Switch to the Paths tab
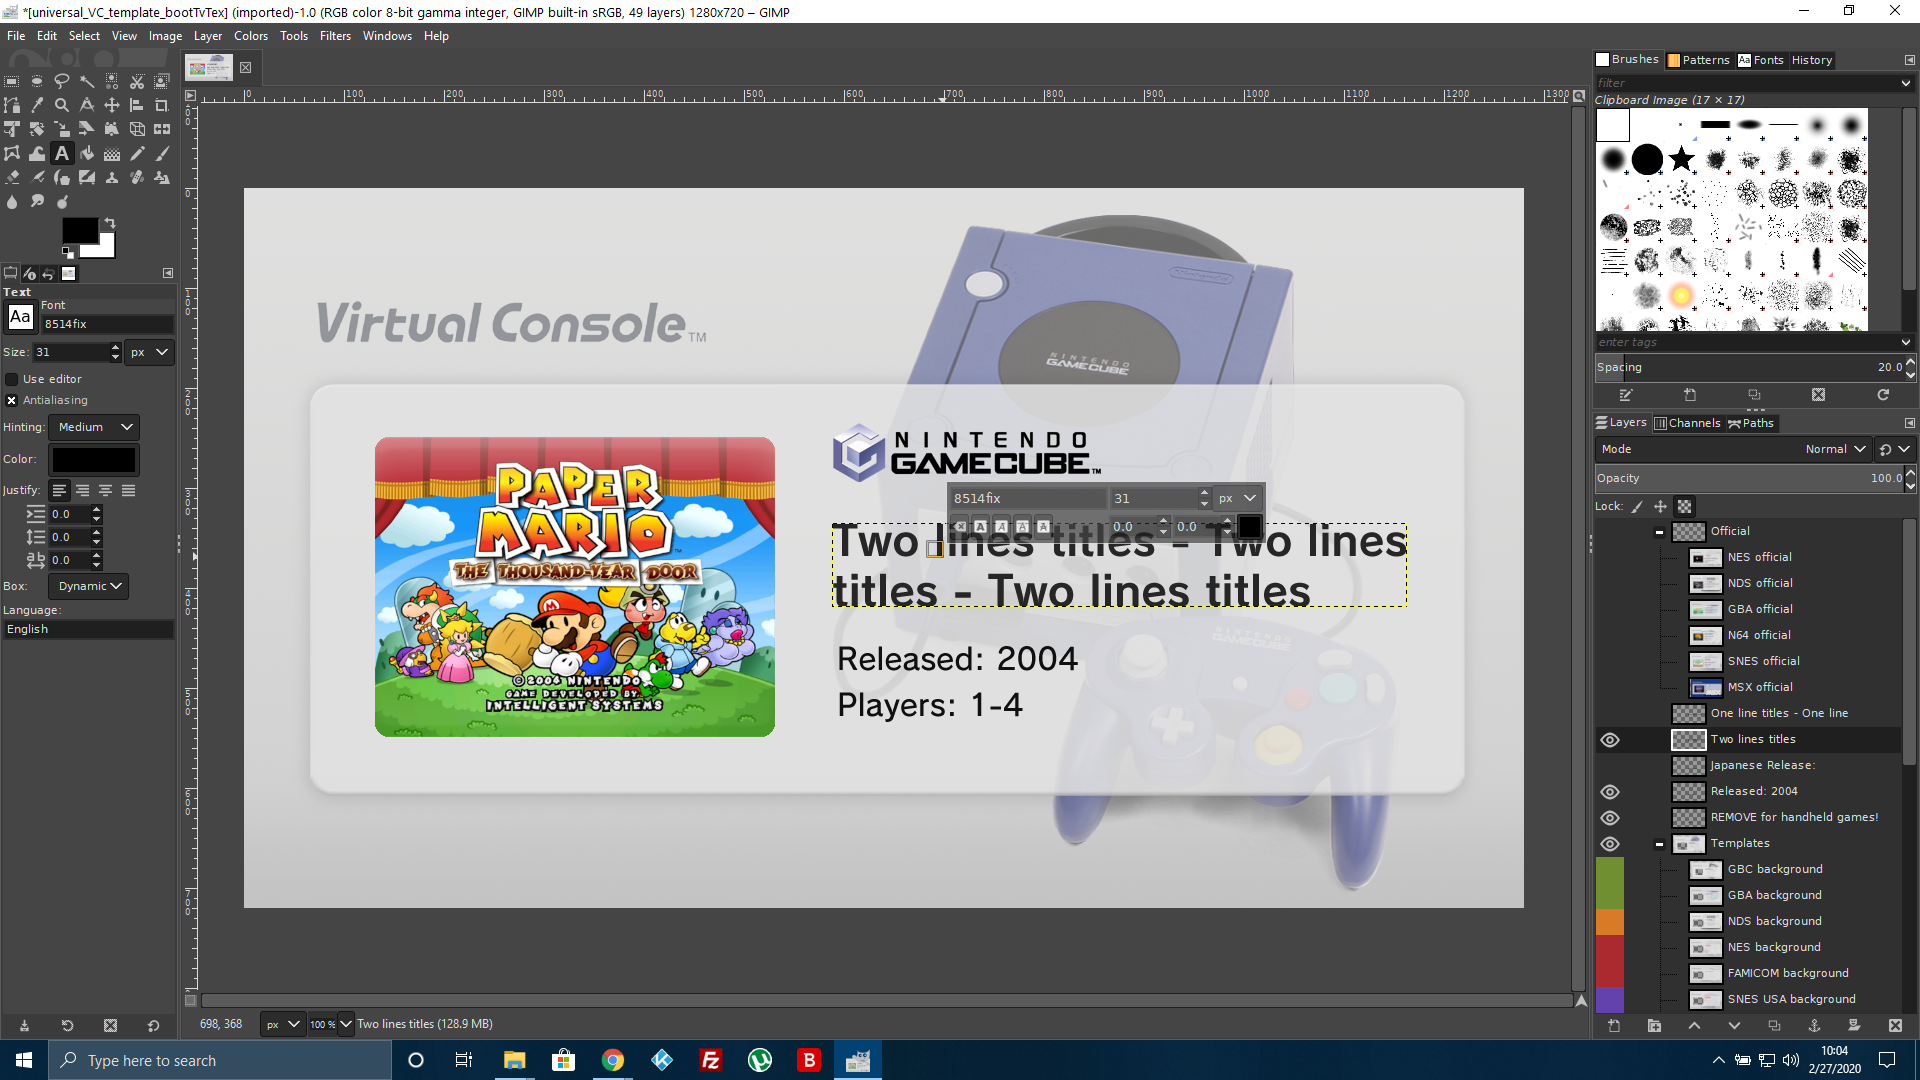 point(1751,423)
